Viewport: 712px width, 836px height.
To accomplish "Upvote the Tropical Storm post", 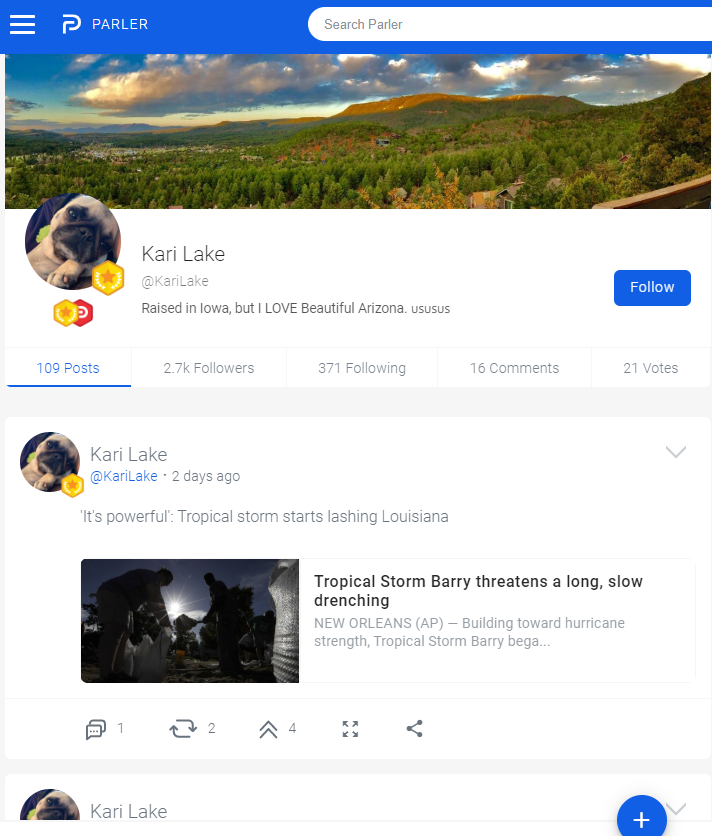I will tap(268, 729).
